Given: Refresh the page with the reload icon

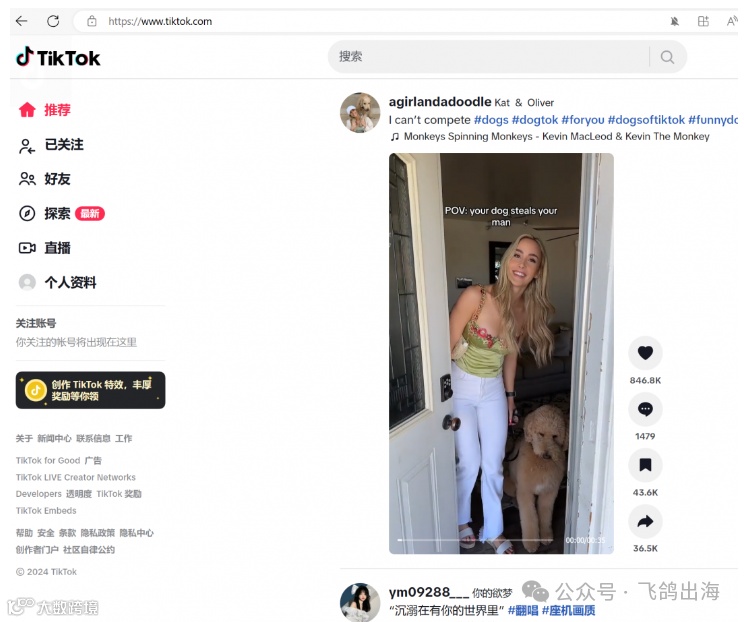Looking at the screenshot, I should [x=53, y=21].
